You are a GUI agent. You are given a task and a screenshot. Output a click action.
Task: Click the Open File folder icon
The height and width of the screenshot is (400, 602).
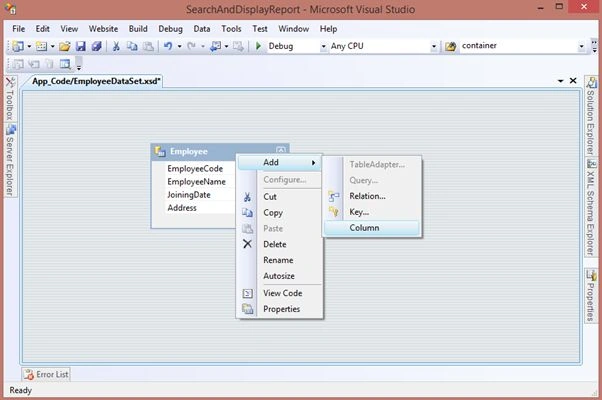tap(65, 46)
